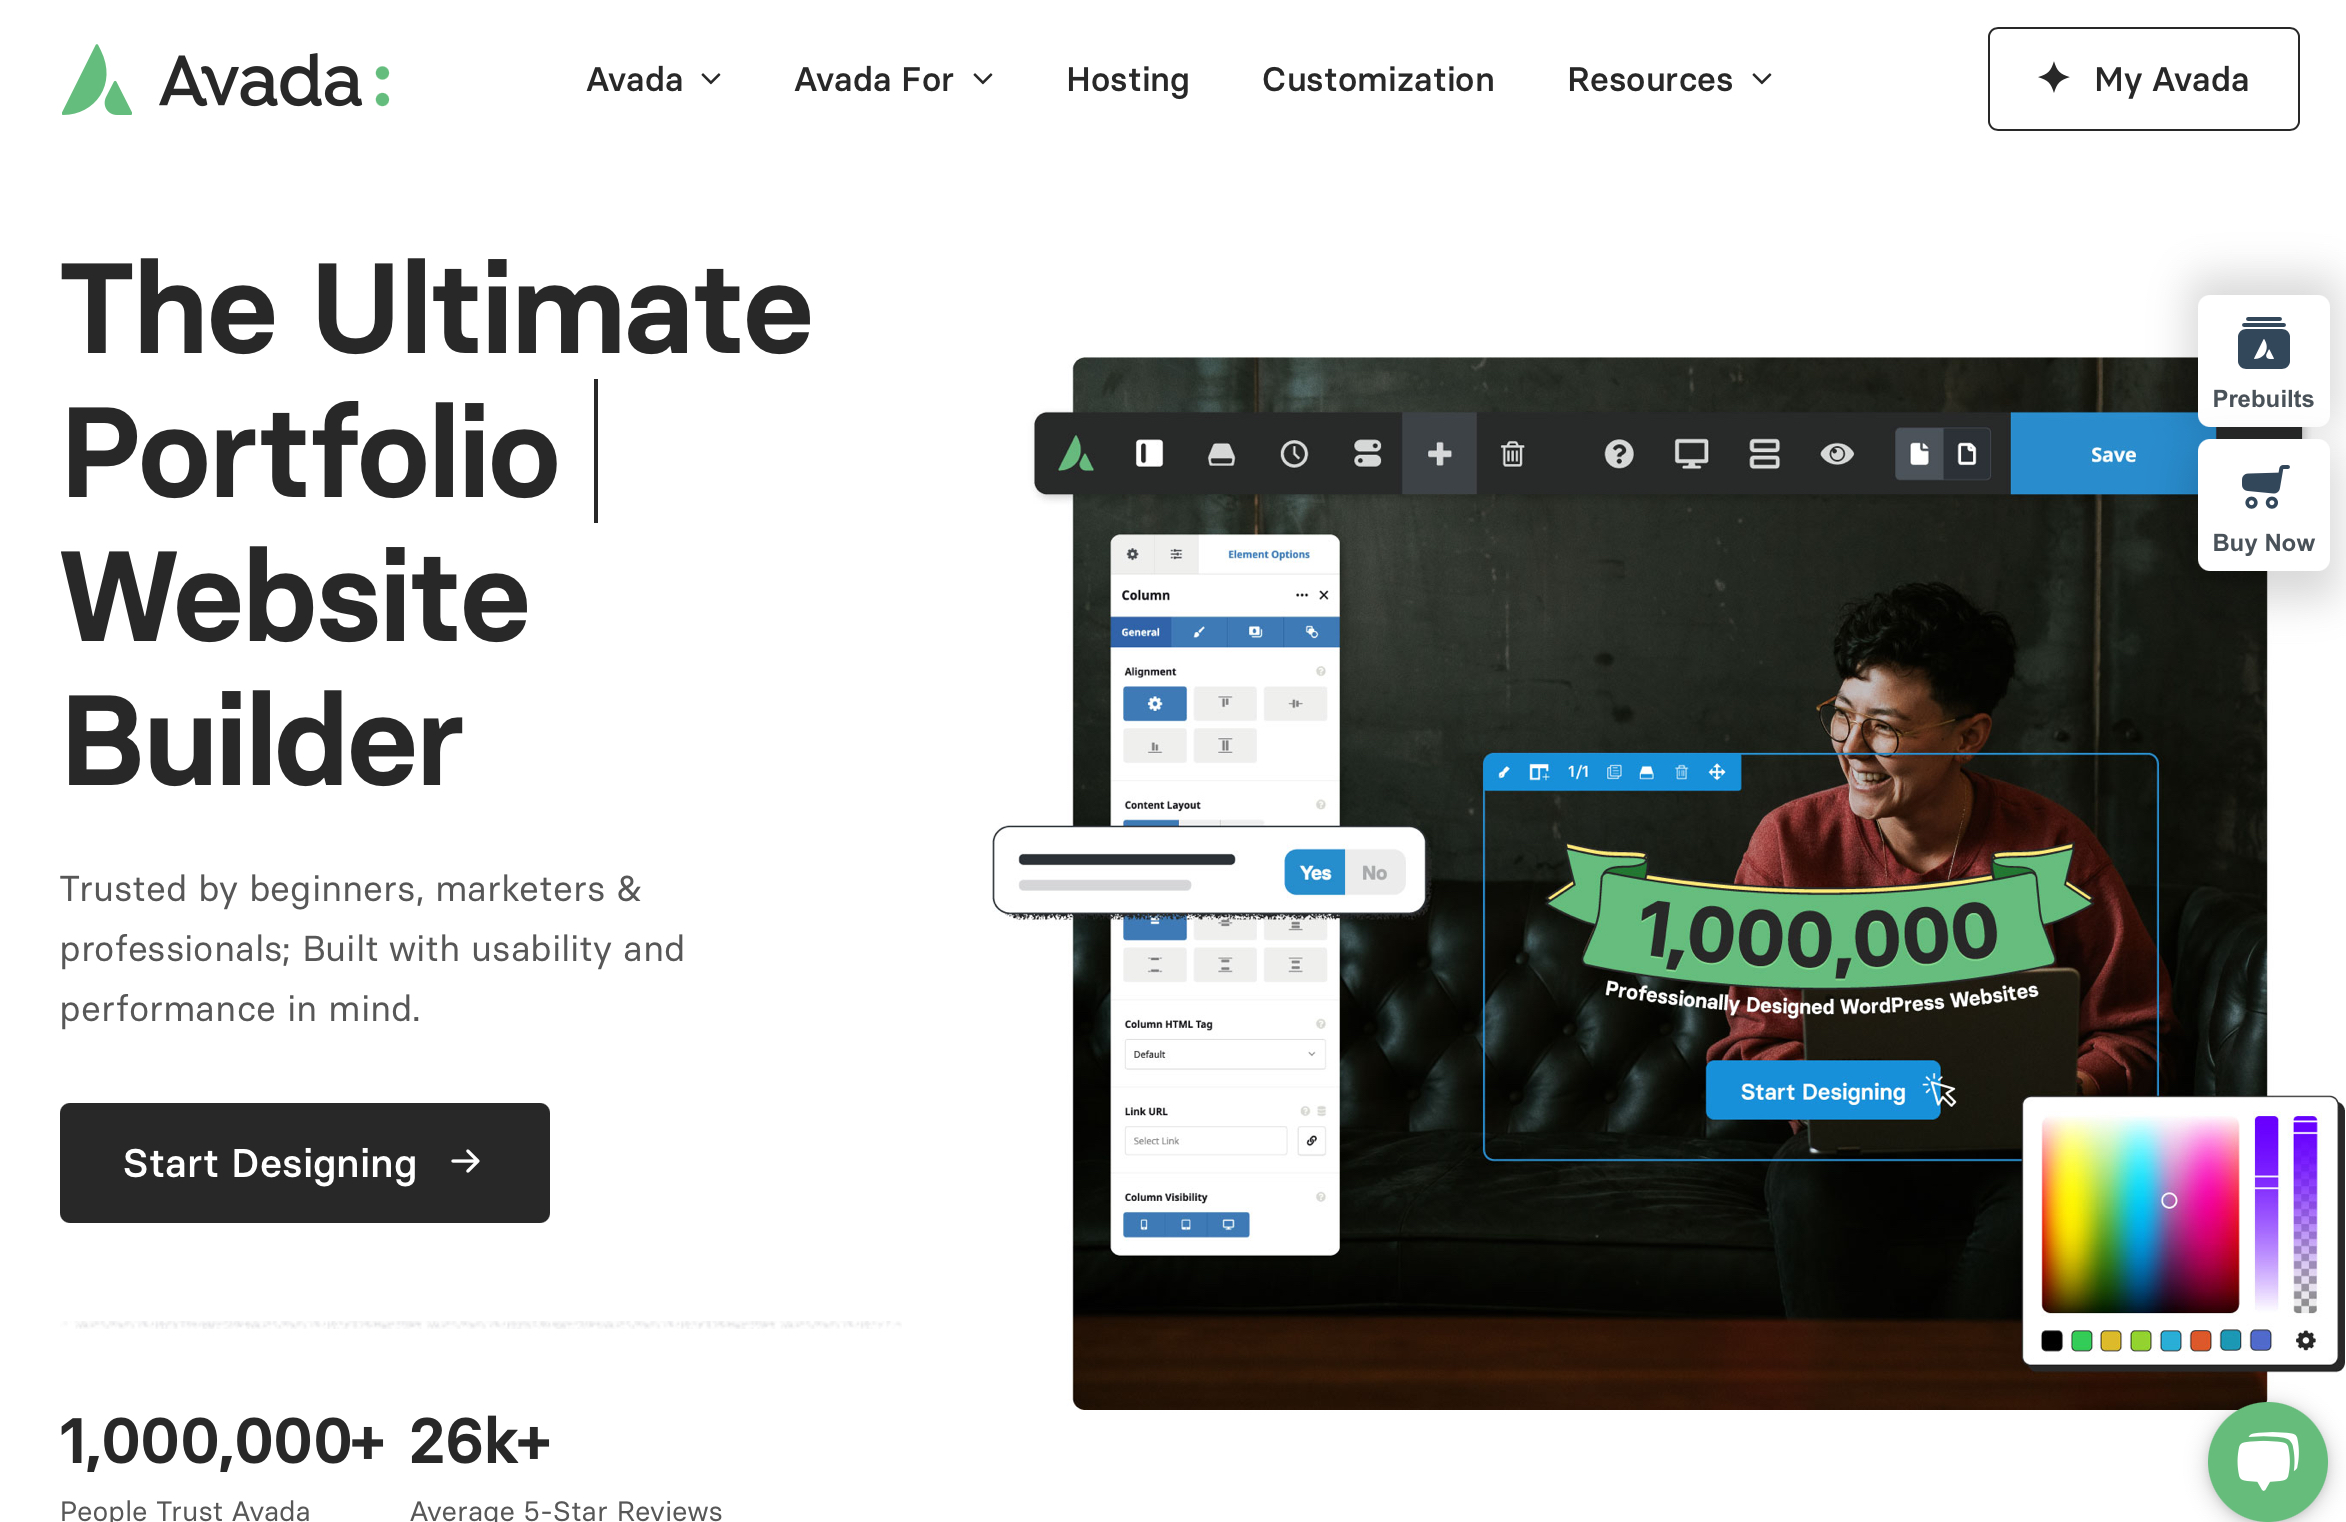The image size is (2346, 1522).
Task: Click the My Avada button
Action: tap(2143, 79)
